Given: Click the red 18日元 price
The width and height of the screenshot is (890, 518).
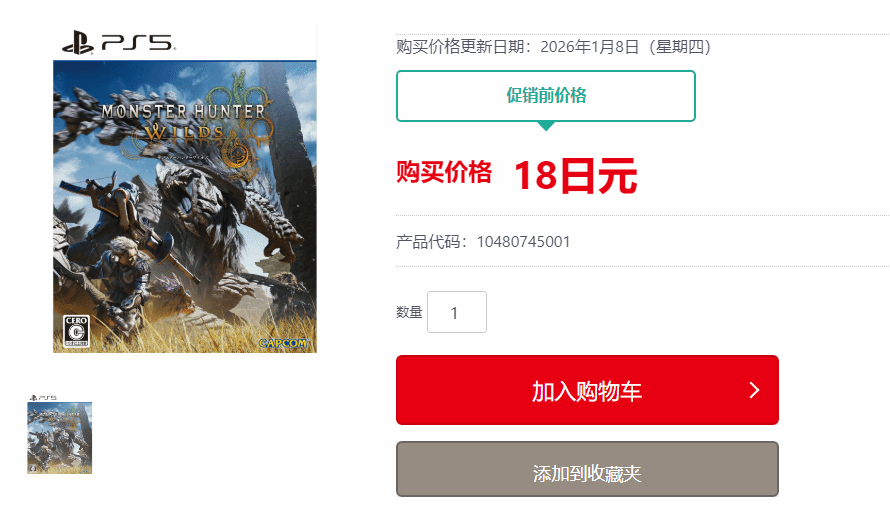Looking at the screenshot, I should click(x=576, y=176).
